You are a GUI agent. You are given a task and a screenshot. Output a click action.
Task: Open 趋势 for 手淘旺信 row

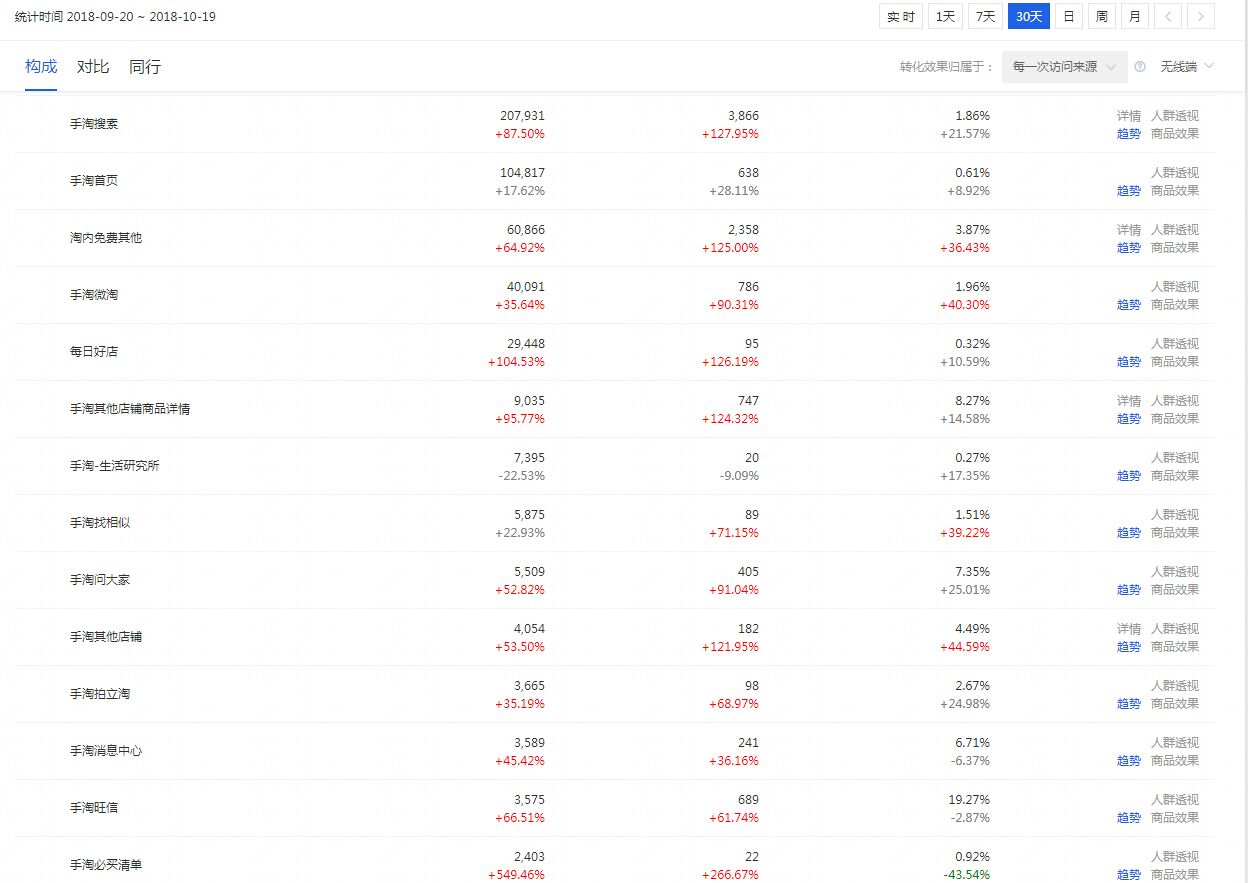[1129, 818]
